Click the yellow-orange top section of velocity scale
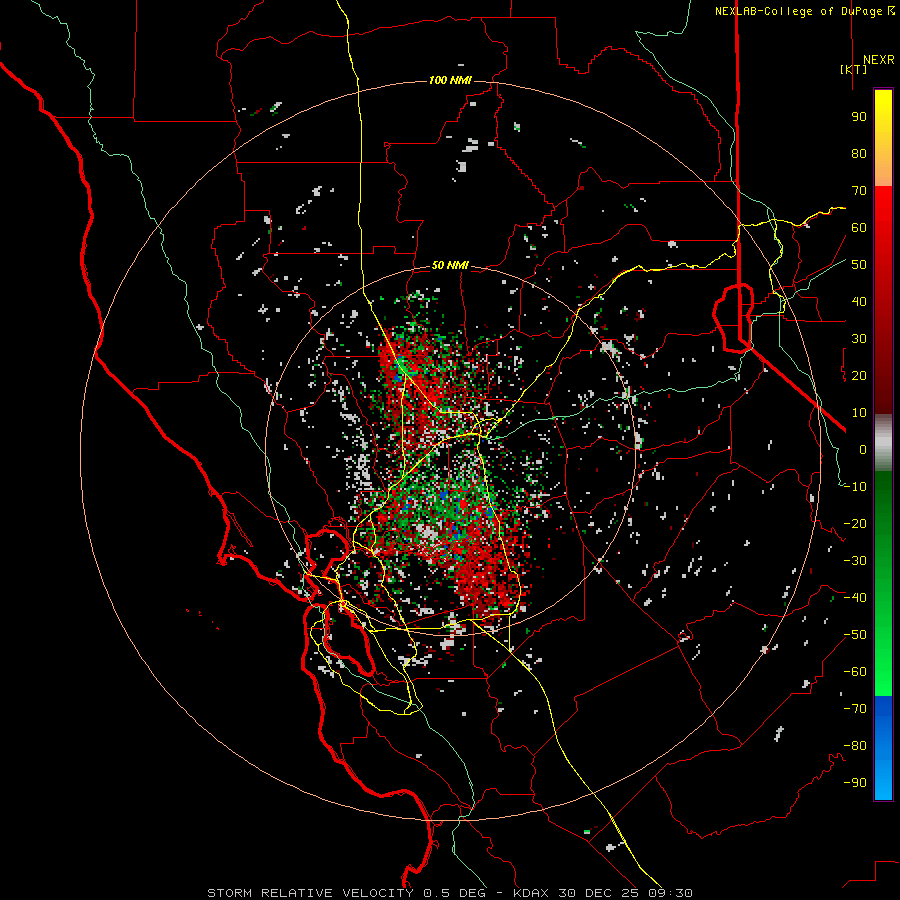Viewport: 900px width, 900px height. coord(883,138)
